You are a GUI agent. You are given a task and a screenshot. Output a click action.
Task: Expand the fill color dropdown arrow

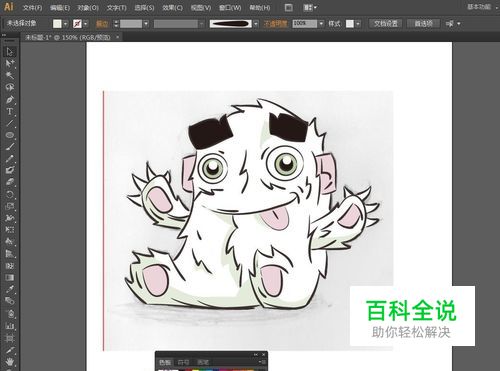(x=66, y=24)
